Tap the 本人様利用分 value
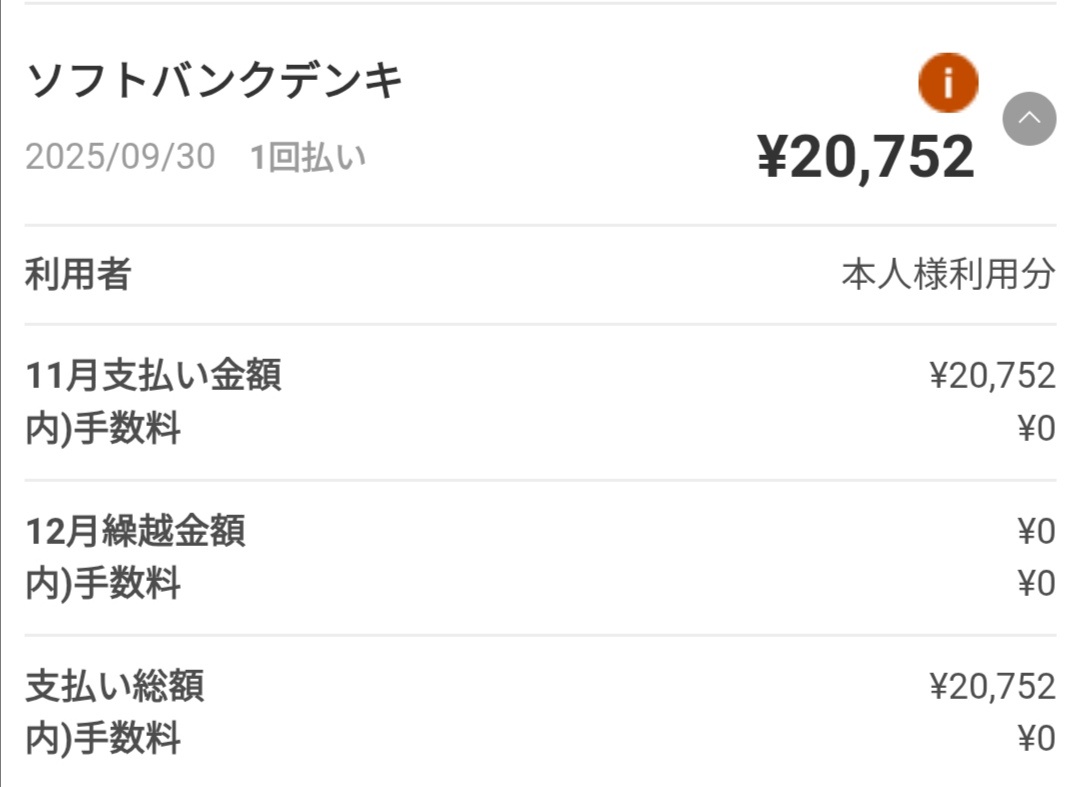This screenshot has height=787, width=1080. 948,274
